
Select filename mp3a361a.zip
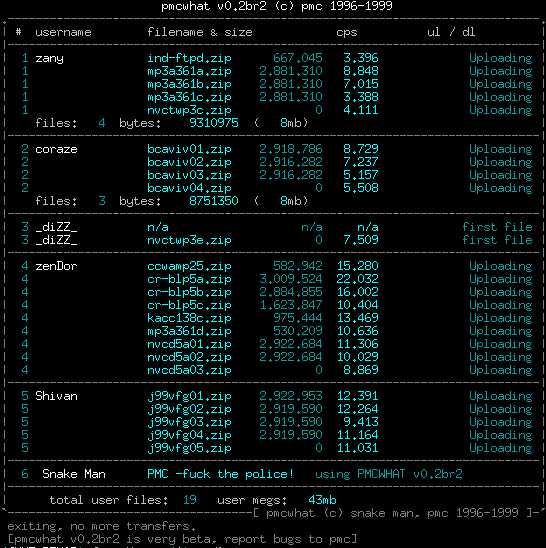click(x=189, y=71)
